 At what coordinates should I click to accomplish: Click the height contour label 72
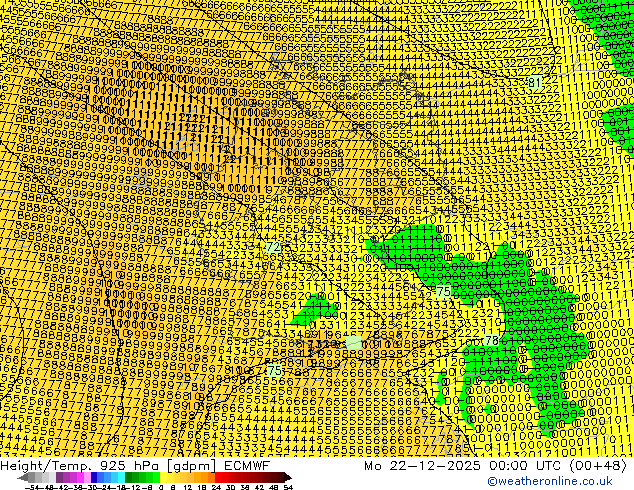pyautogui.click(x=273, y=247)
